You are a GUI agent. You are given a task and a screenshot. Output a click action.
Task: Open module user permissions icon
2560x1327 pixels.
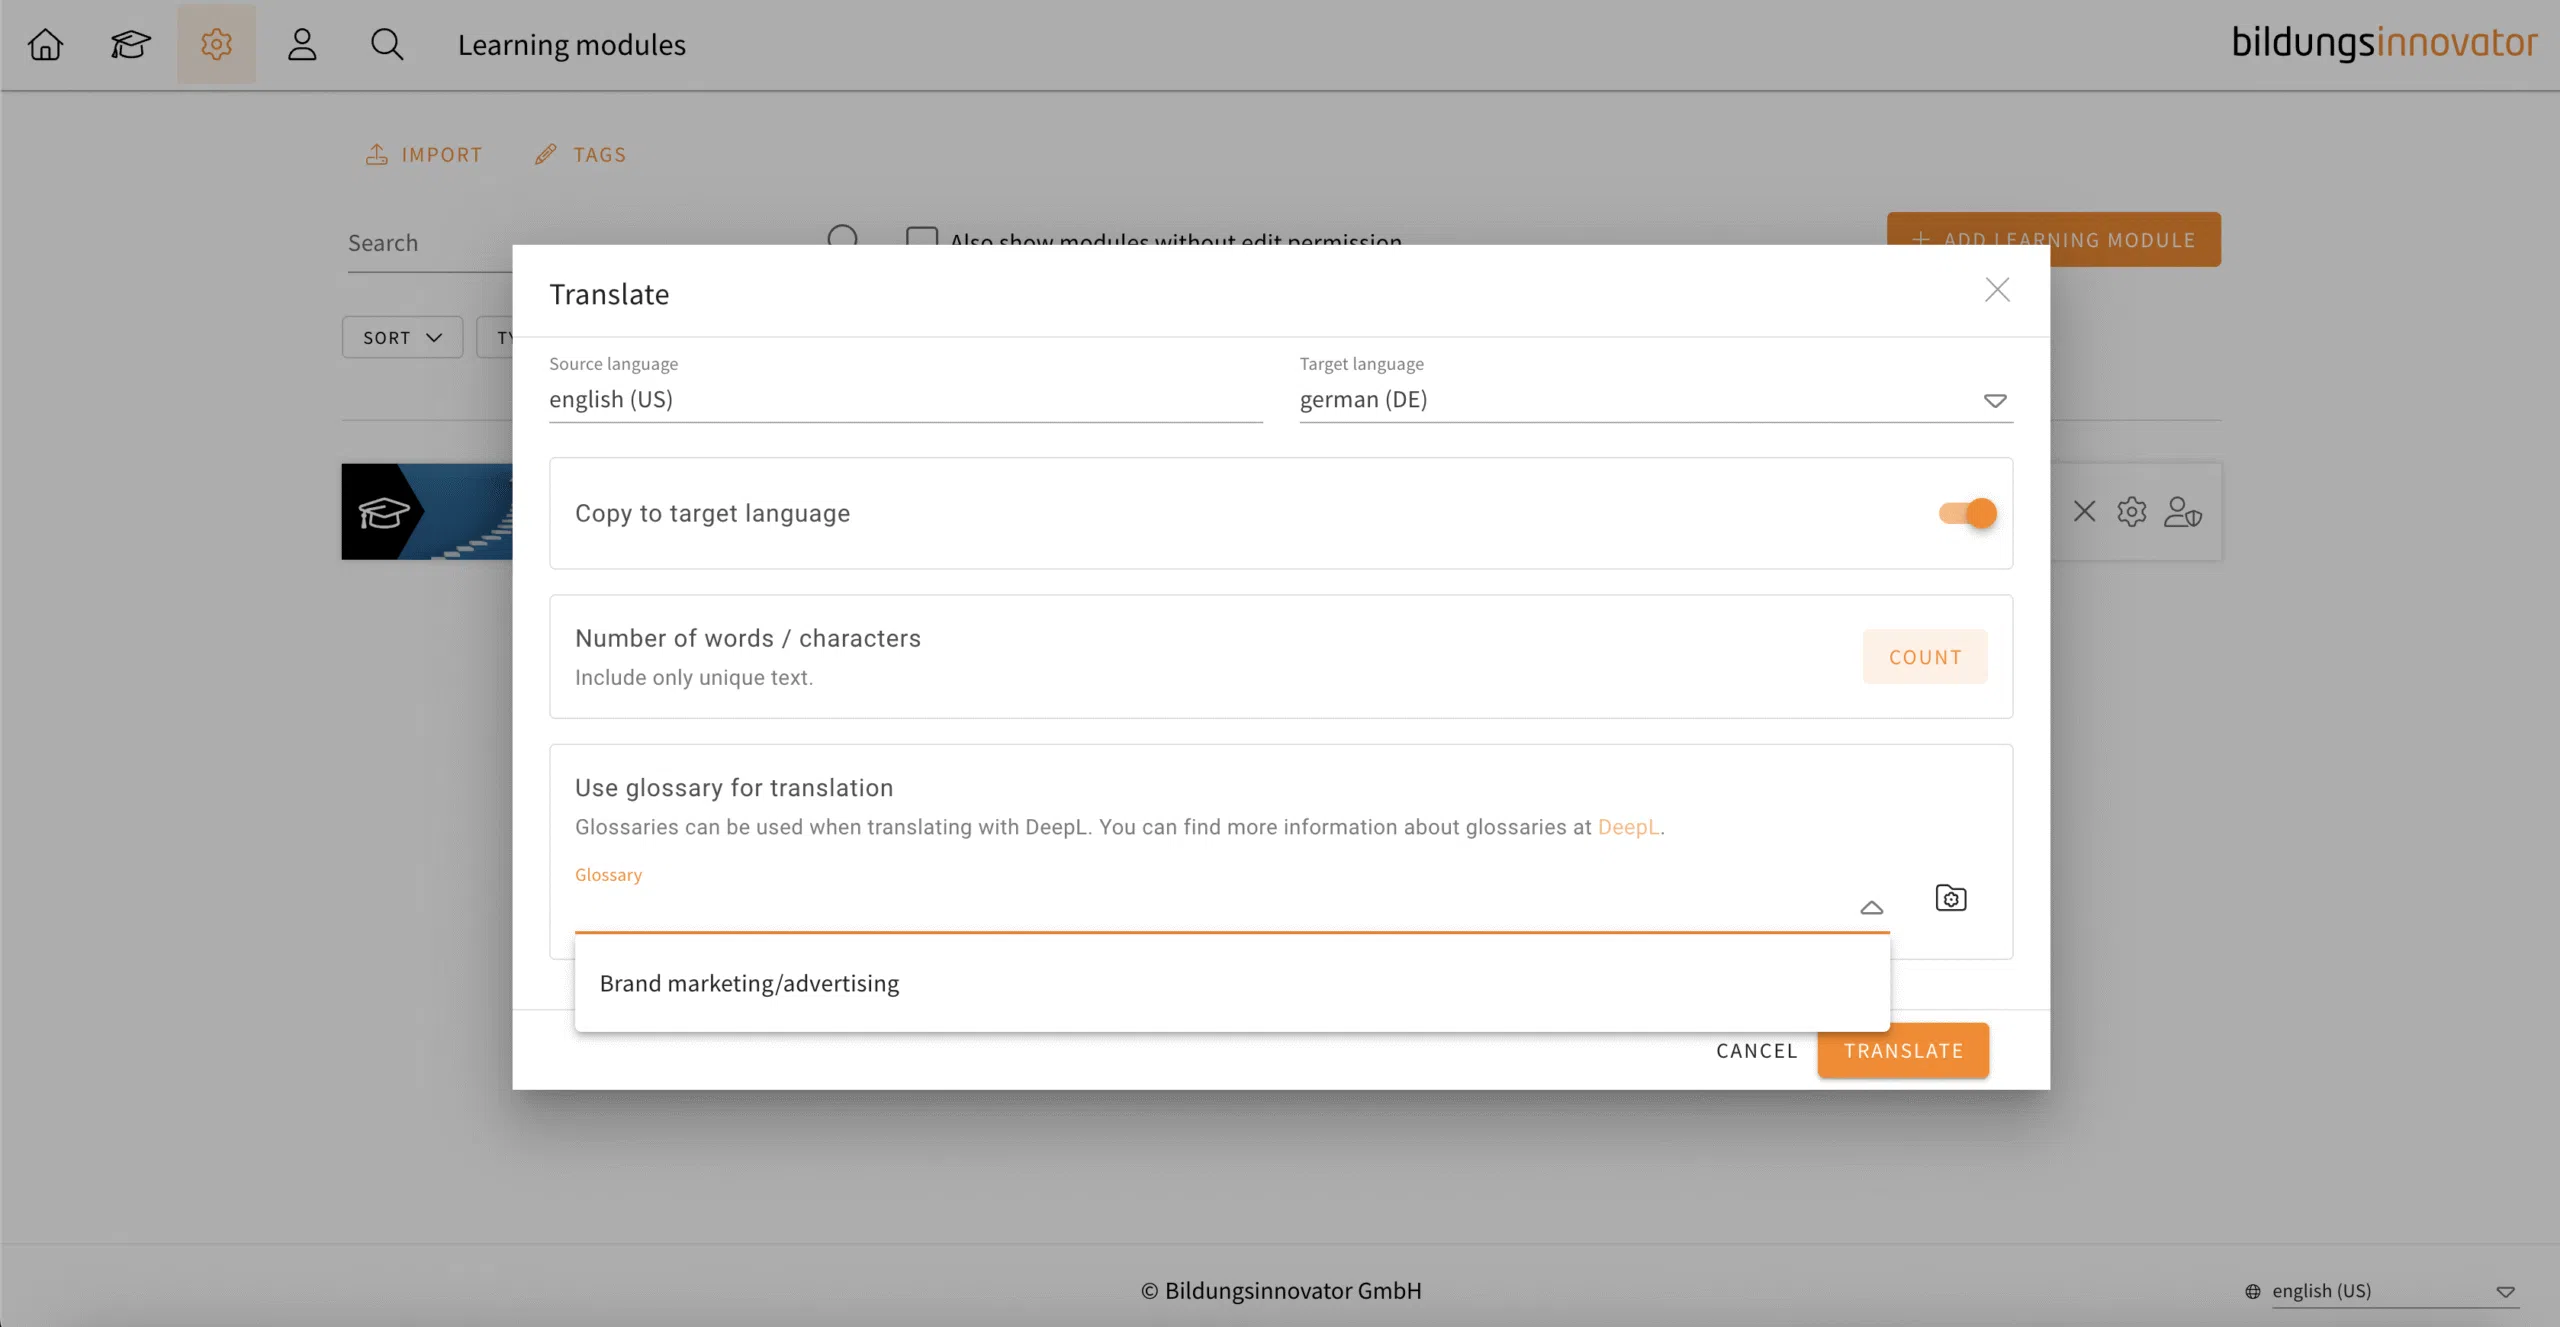pos(2182,512)
